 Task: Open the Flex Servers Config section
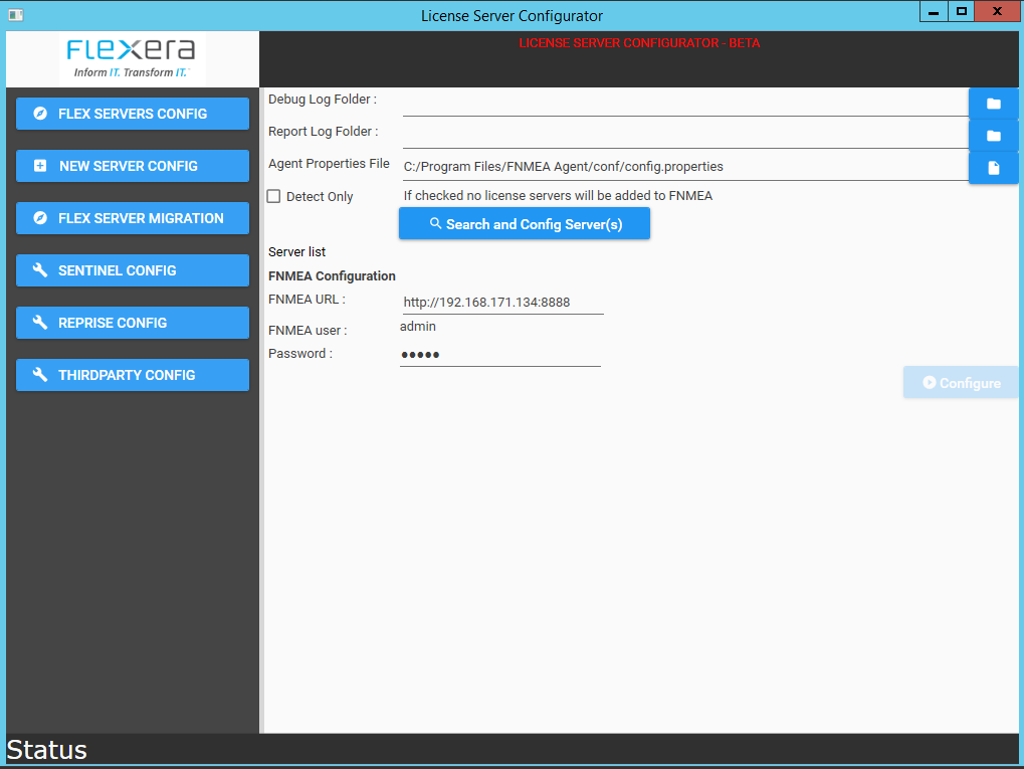point(133,114)
